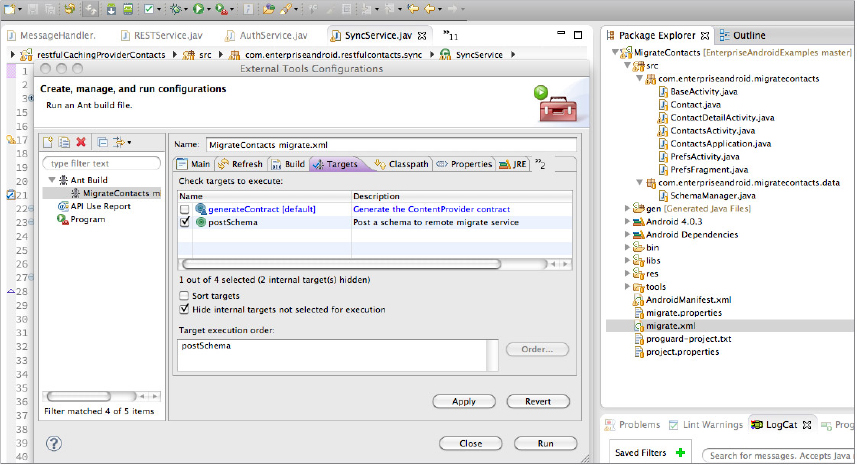Screen dimensions: 857x465
Task: Collapse the Ant Build tree node
Action: [x=51, y=180]
